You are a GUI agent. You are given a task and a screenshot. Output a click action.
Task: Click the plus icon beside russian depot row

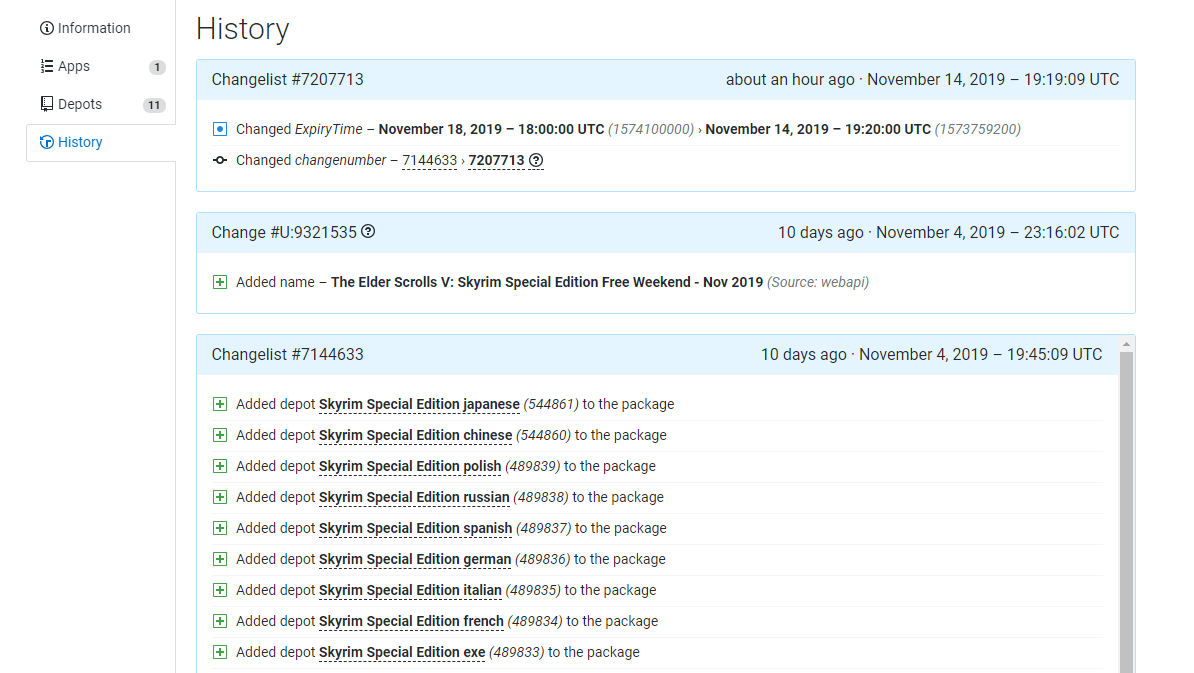pos(220,497)
